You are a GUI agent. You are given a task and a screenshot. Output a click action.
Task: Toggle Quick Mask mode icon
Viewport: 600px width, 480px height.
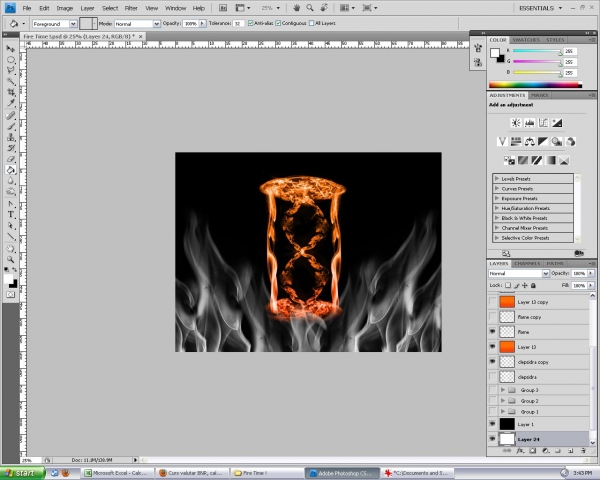[10, 295]
